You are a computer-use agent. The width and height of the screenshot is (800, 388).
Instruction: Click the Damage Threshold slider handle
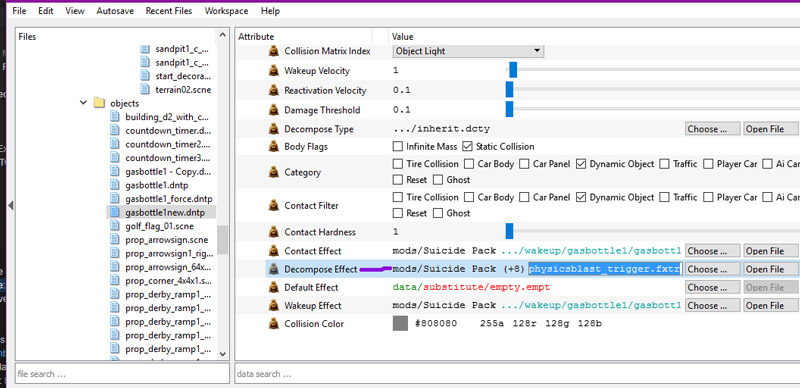coord(509,109)
